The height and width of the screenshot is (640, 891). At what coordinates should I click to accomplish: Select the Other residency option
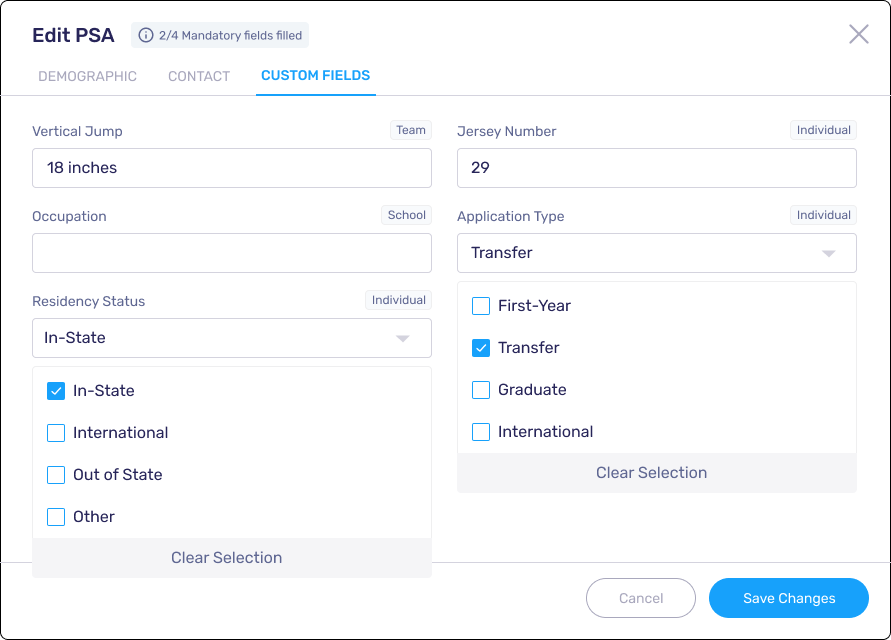(x=56, y=517)
